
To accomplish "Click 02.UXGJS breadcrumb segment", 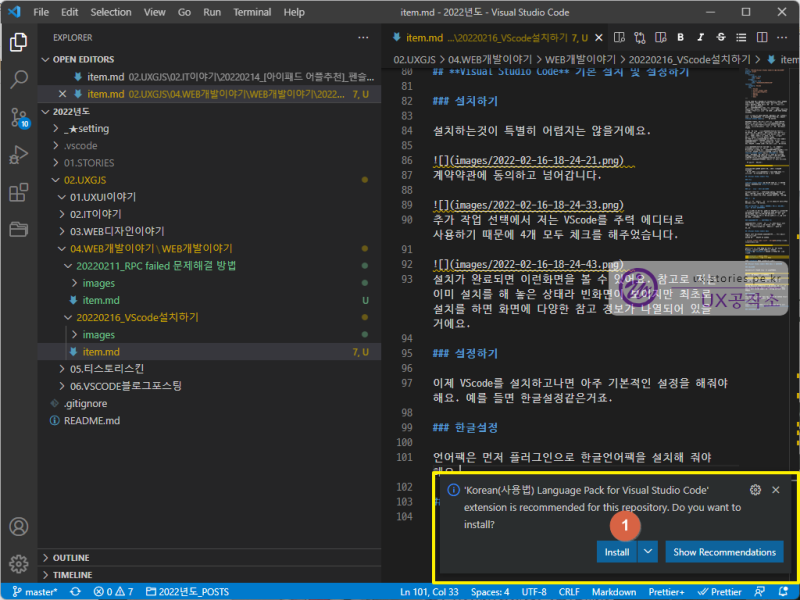I will tap(414, 60).
